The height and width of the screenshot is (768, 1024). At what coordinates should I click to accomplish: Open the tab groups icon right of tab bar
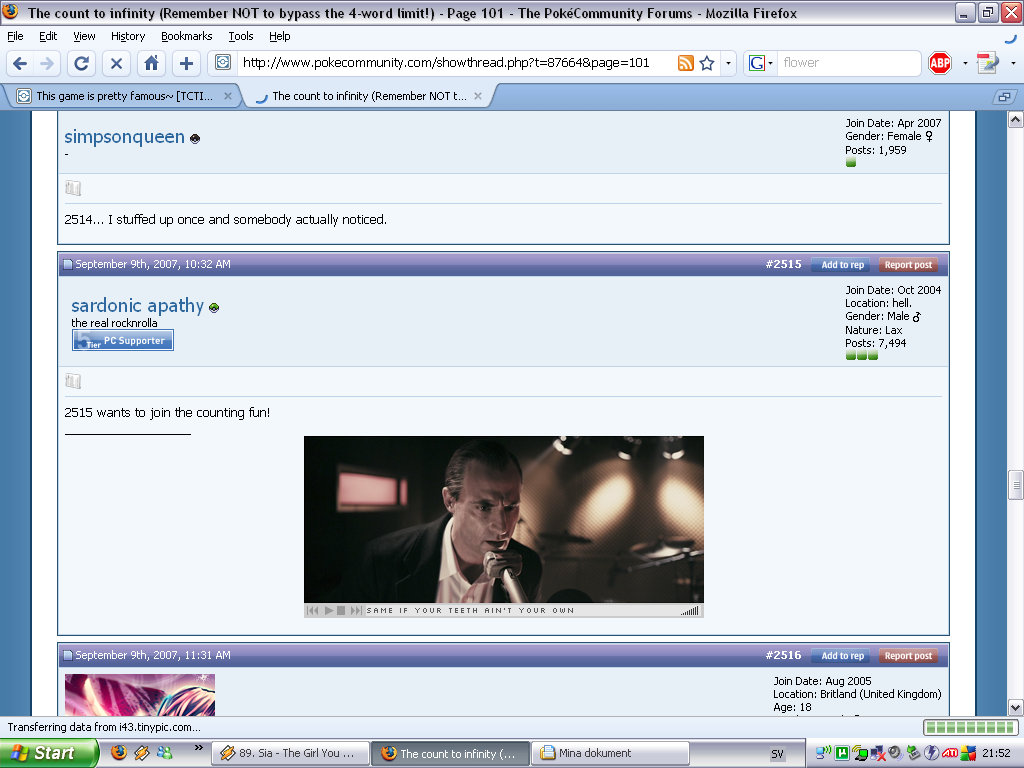(x=1004, y=97)
